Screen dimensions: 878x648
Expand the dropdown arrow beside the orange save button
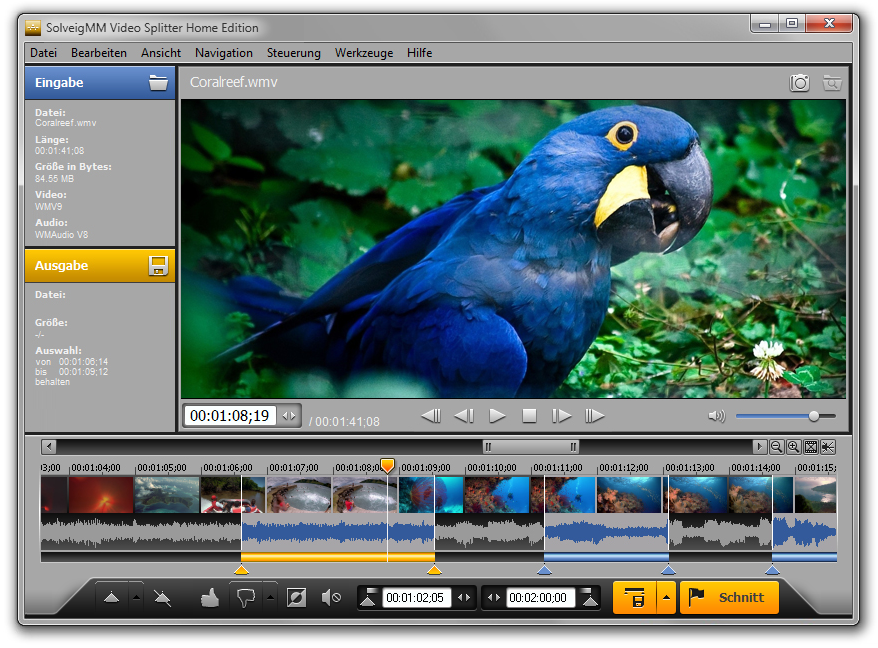point(665,598)
